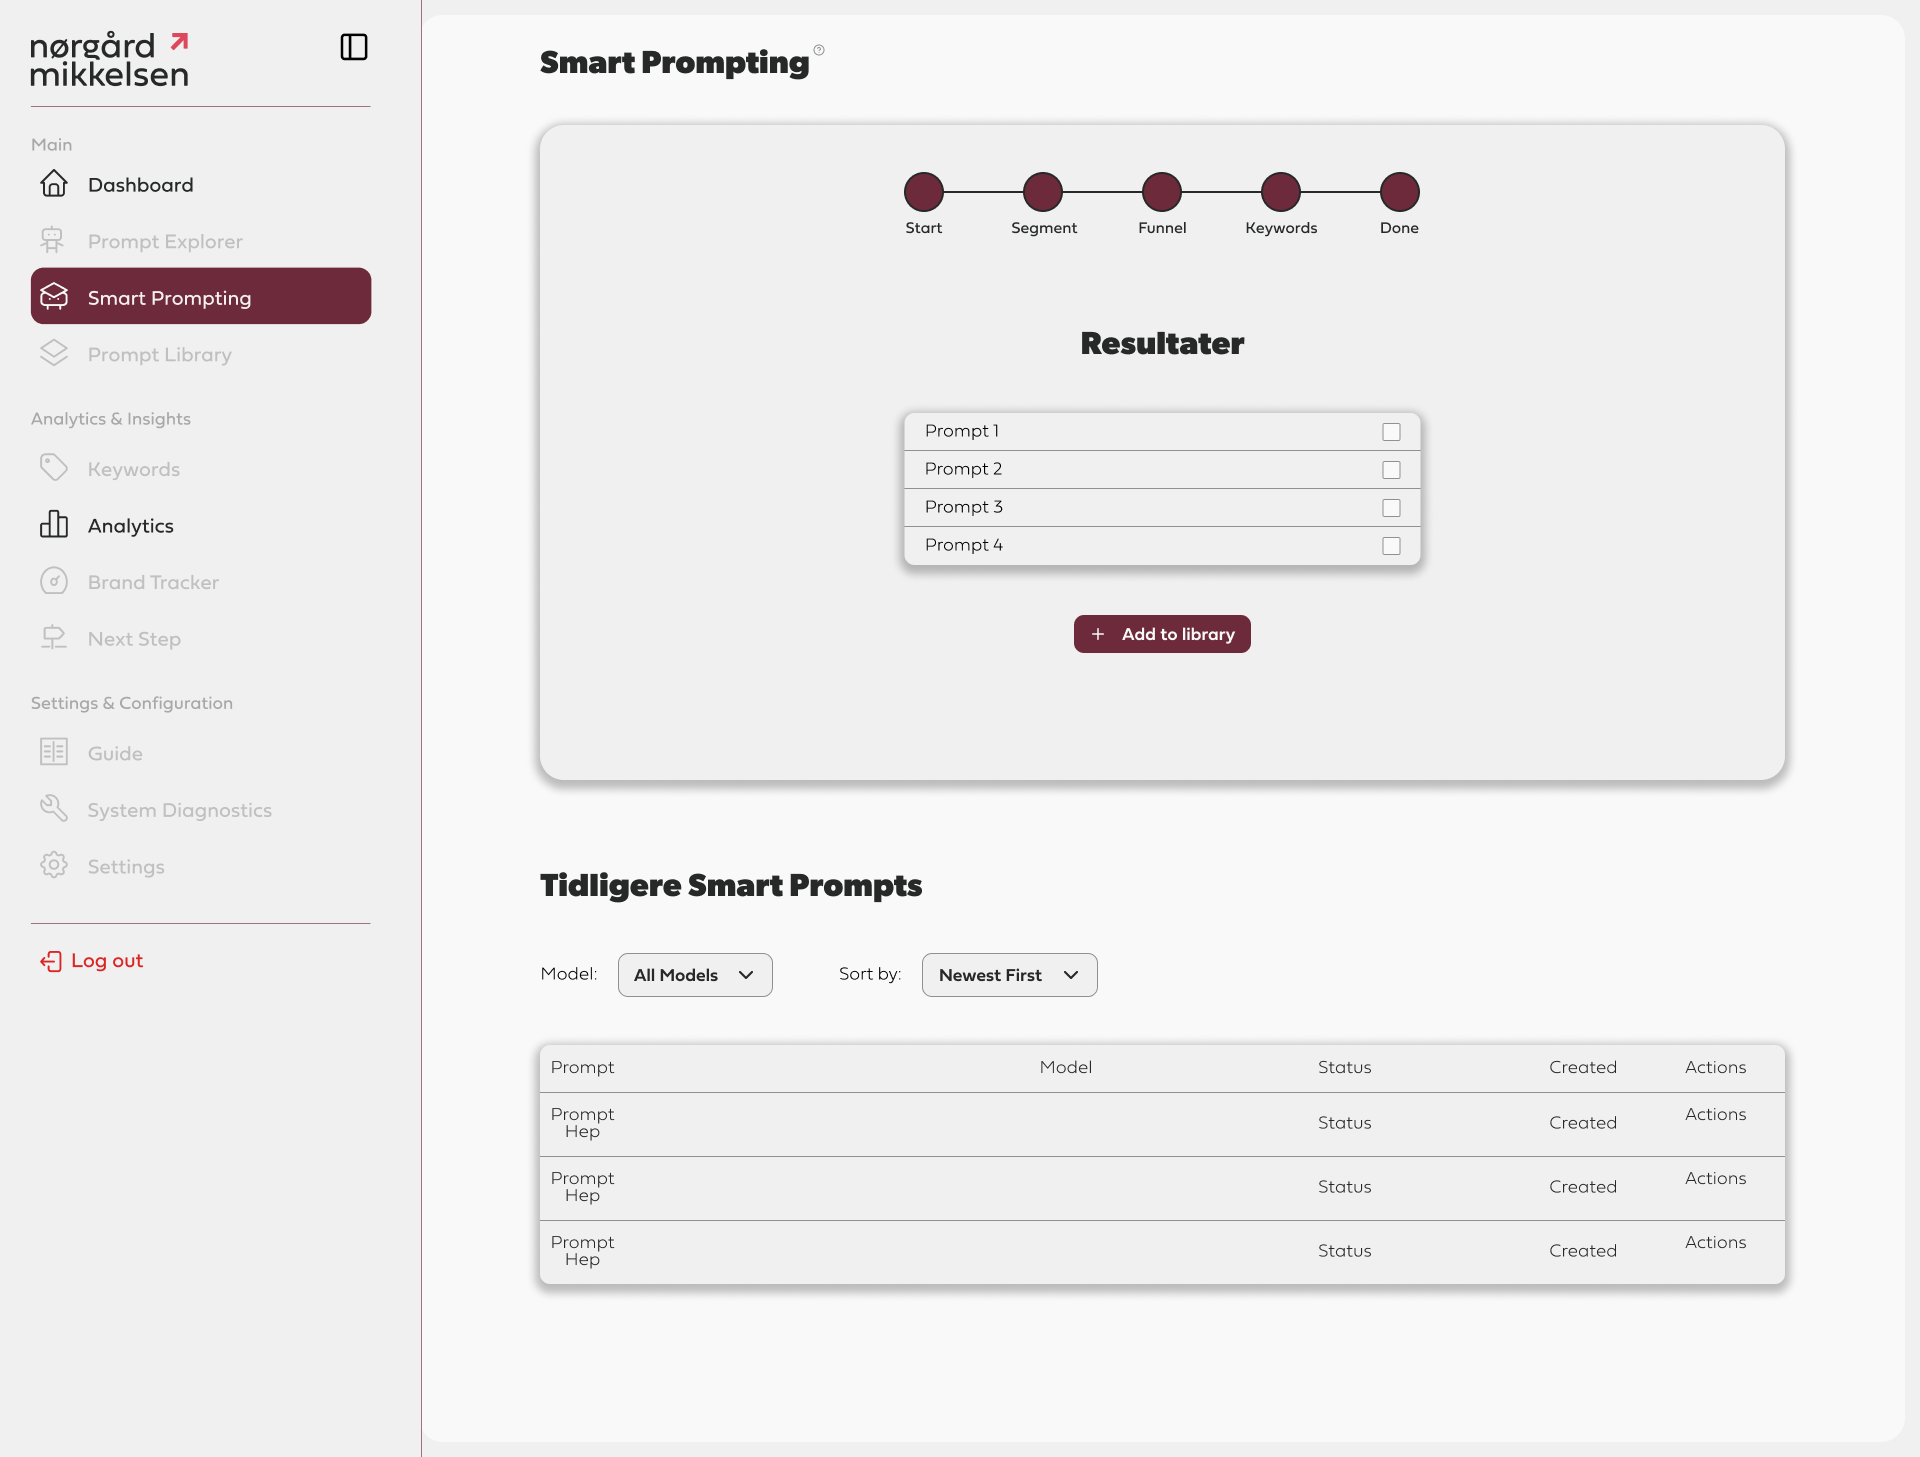
Task: Click the Keywords tag icon
Action: (54, 468)
